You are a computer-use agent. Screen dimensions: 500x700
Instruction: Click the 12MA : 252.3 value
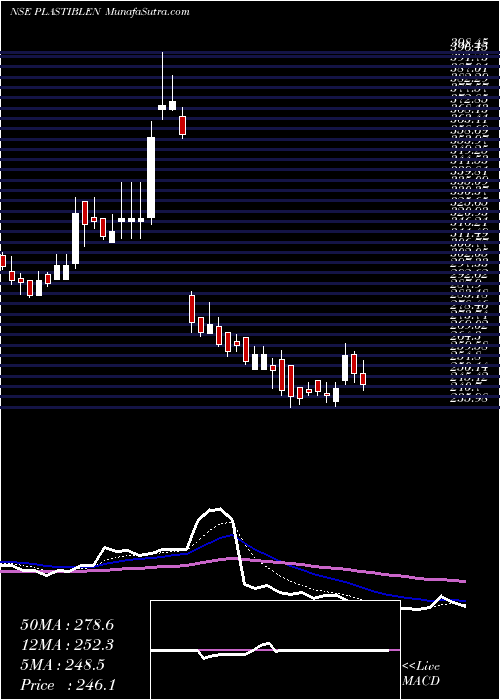[67, 645]
